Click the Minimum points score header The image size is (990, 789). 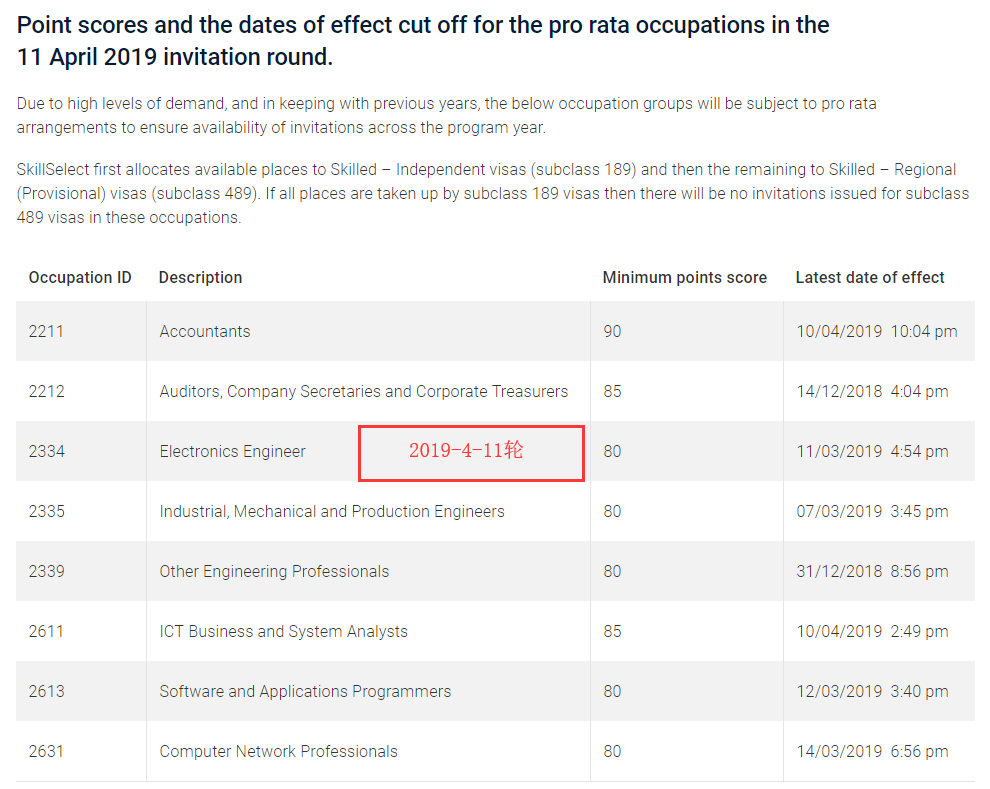684,277
